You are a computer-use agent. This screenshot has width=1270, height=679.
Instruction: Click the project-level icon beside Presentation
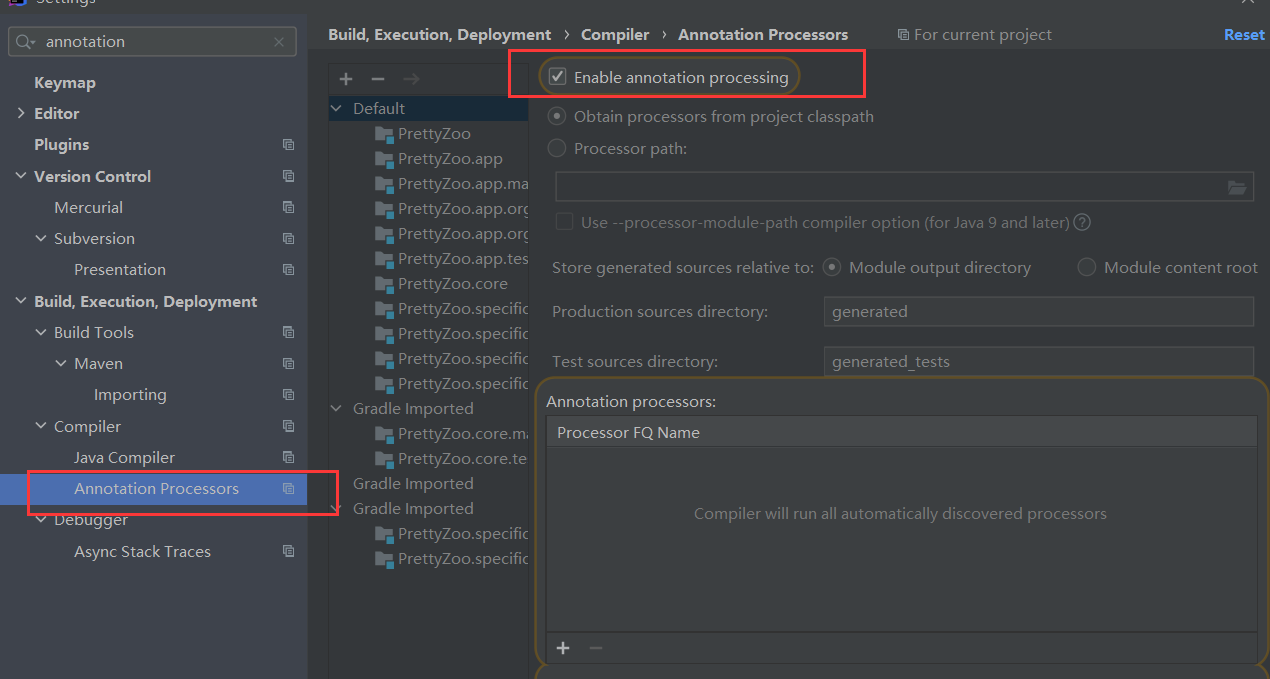[x=288, y=270]
